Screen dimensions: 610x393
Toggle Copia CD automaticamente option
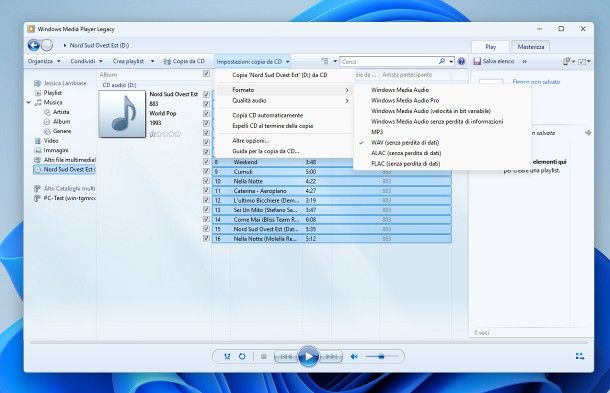click(x=268, y=115)
